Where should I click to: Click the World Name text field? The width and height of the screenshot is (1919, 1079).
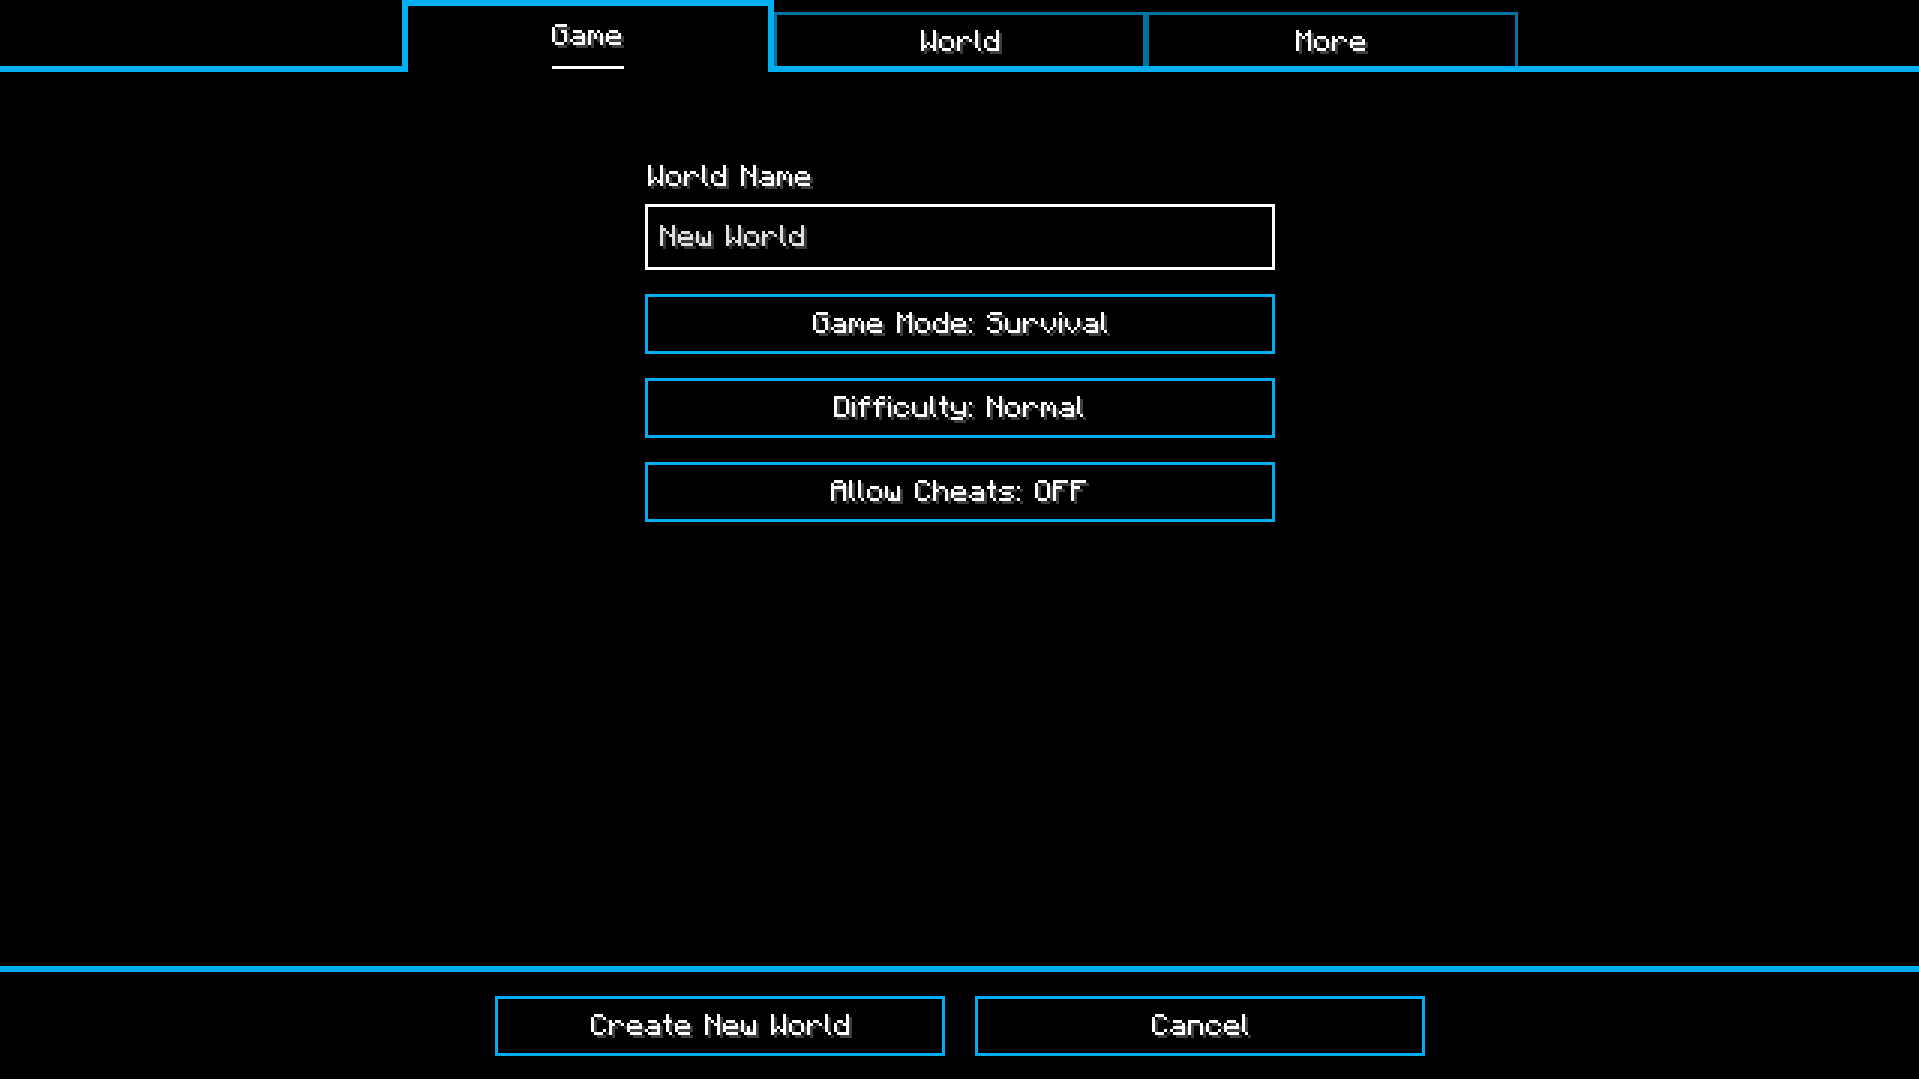pyautogui.click(x=959, y=237)
